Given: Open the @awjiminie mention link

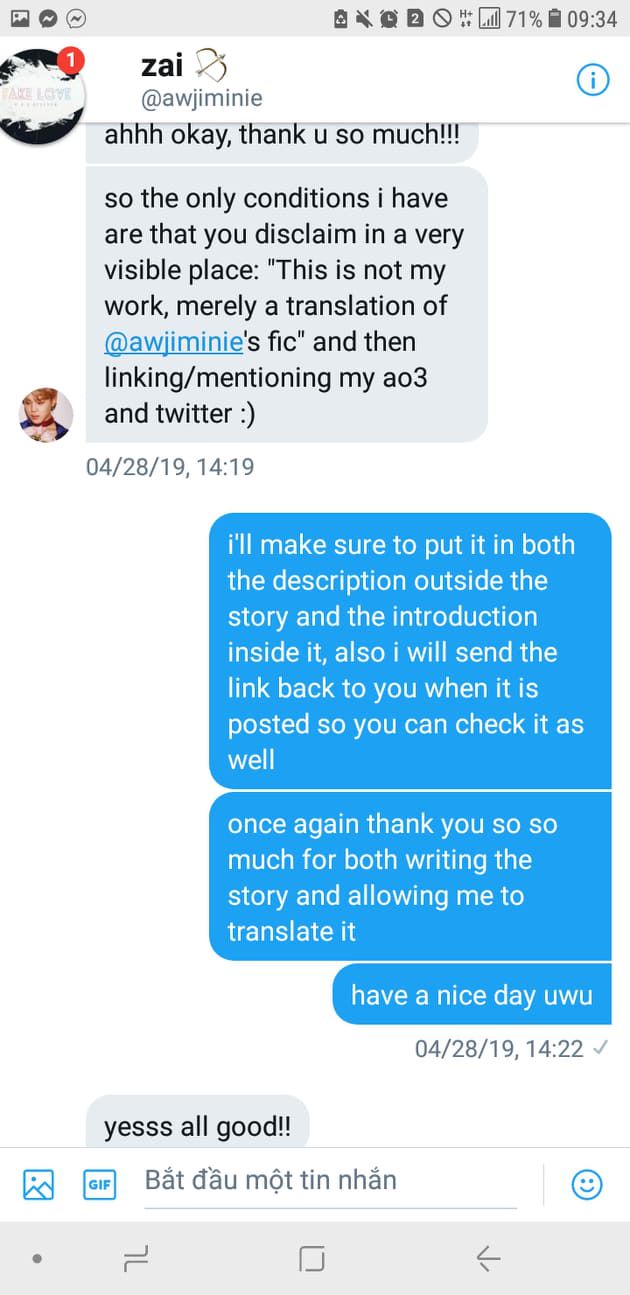Looking at the screenshot, I should pyautogui.click(x=174, y=341).
